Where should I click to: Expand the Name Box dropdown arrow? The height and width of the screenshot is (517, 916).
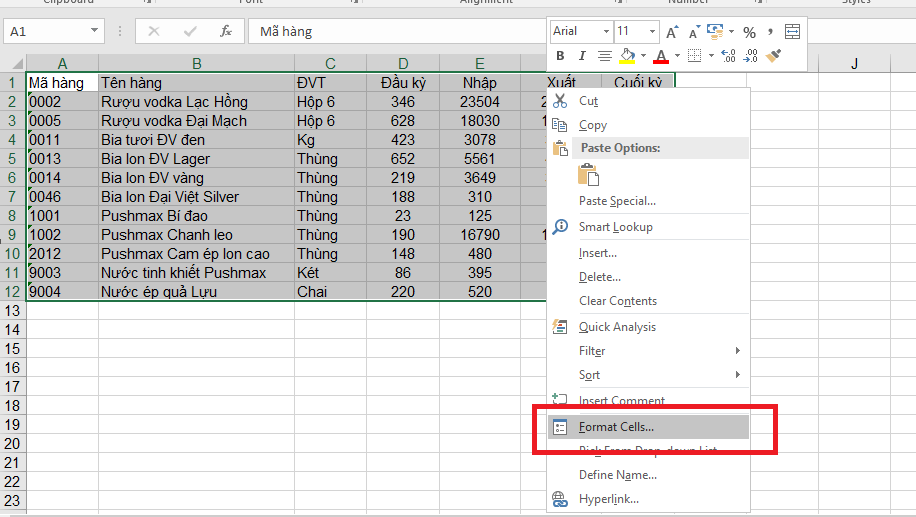point(93,32)
